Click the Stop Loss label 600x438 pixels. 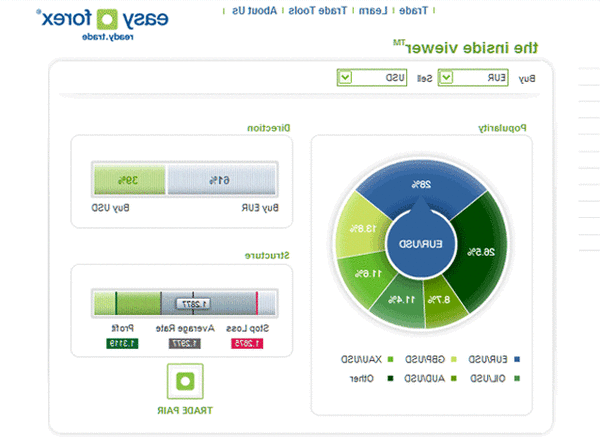click(248, 328)
